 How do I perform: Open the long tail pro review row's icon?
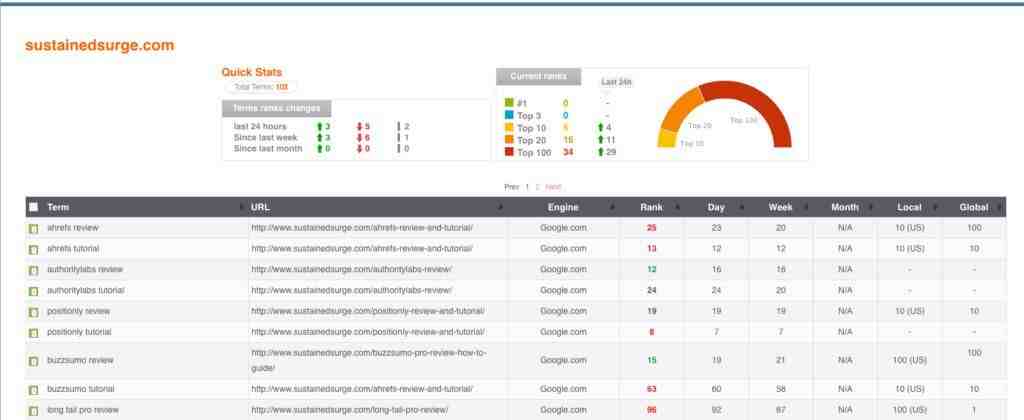click(x=33, y=411)
